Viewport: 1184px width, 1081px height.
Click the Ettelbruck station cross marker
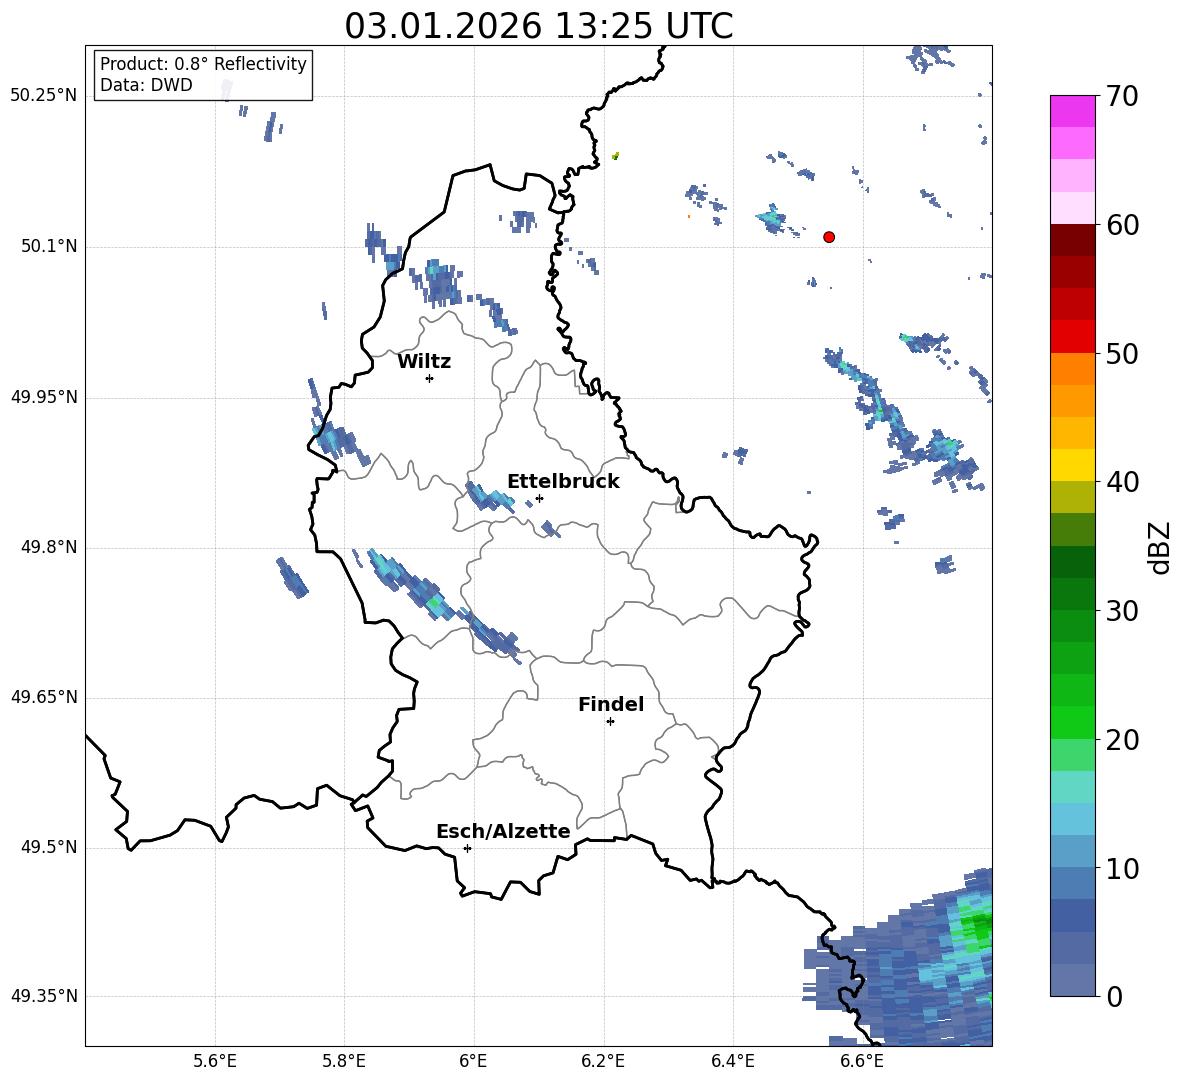539,498
